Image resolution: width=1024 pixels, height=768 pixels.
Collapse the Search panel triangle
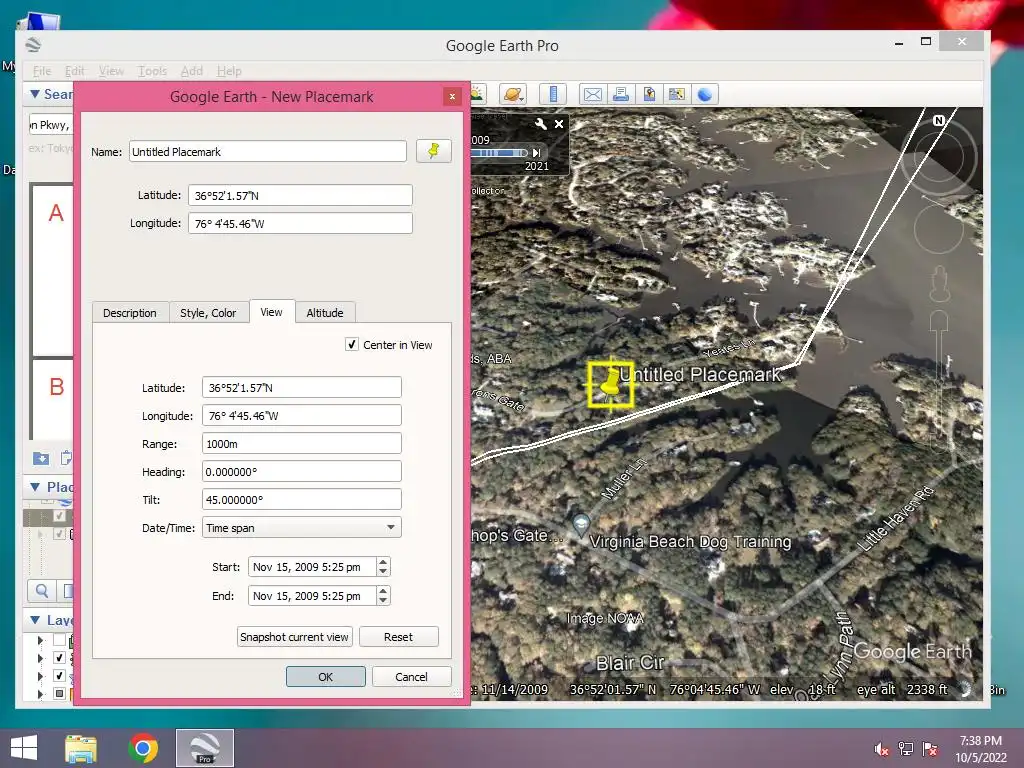tap(35, 94)
